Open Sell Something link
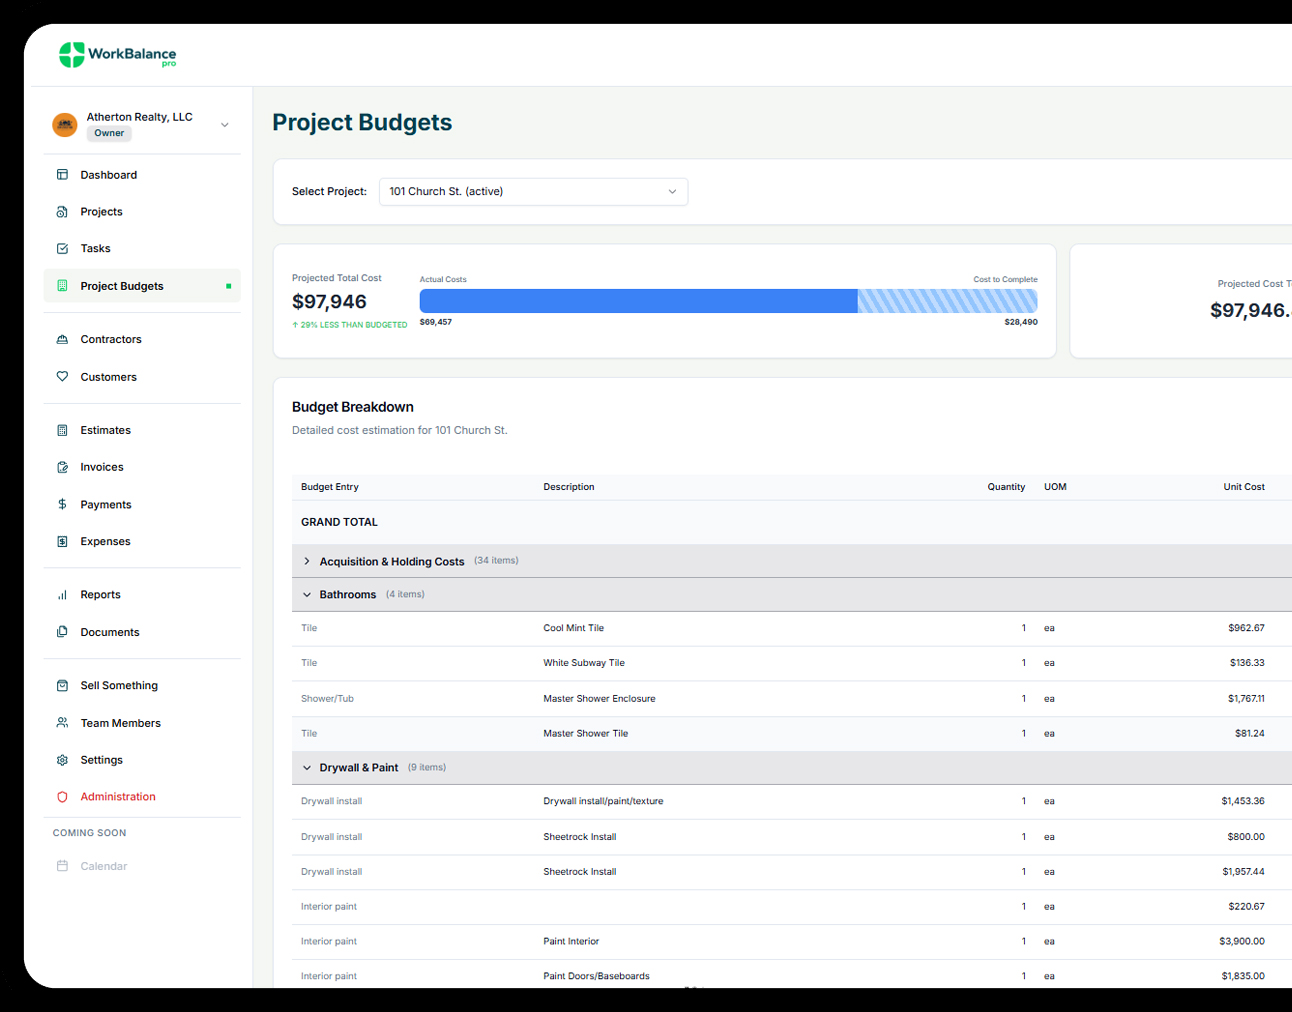The width and height of the screenshot is (1292, 1012). (x=119, y=686)
